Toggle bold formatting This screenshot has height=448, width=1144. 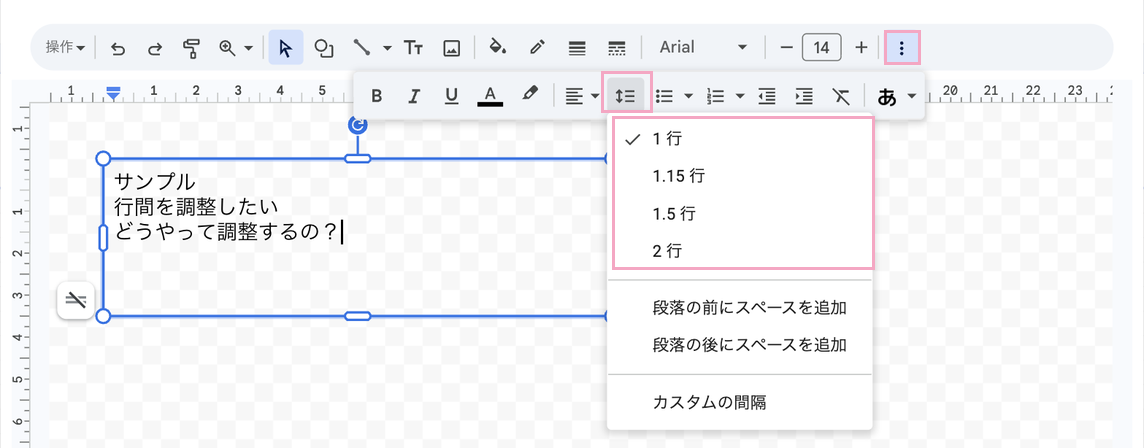376,96
